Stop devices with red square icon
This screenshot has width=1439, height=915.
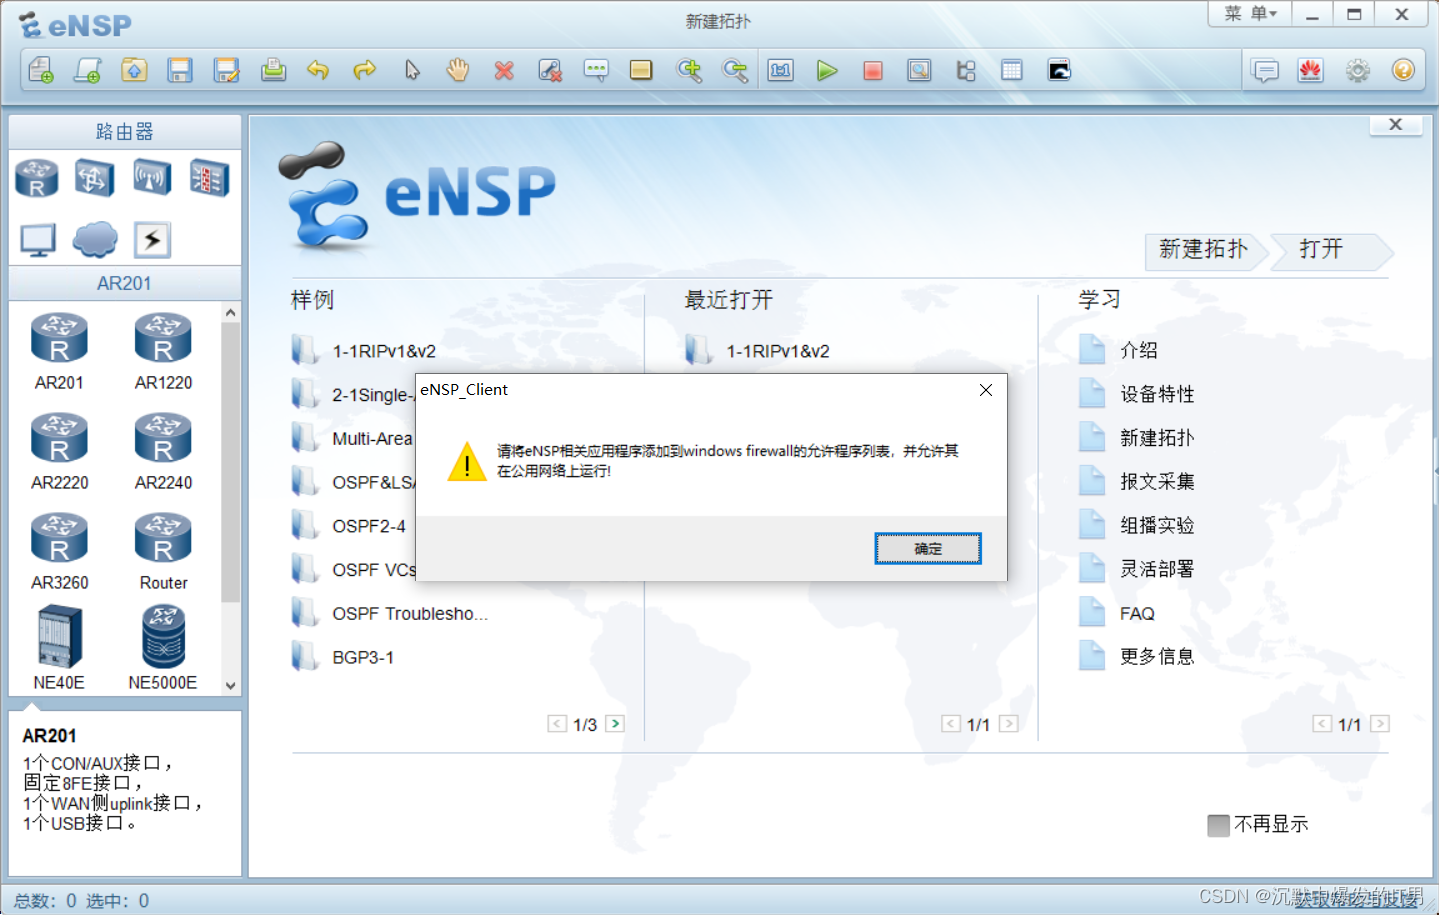(873, 70)
